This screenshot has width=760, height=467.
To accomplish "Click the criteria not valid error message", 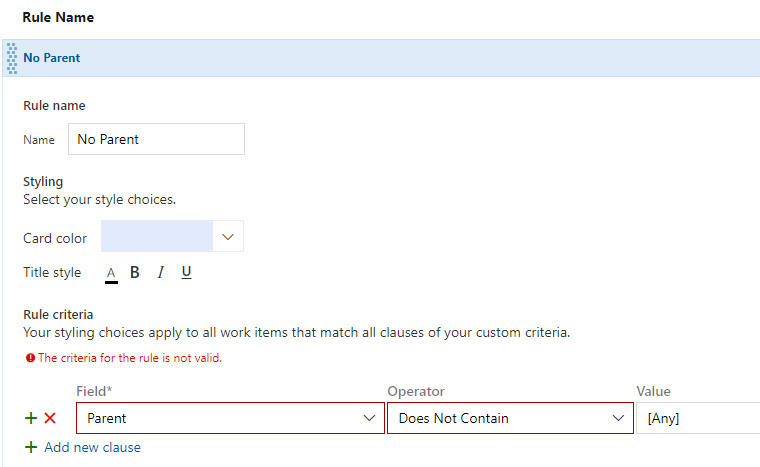I will pos(130,358).
